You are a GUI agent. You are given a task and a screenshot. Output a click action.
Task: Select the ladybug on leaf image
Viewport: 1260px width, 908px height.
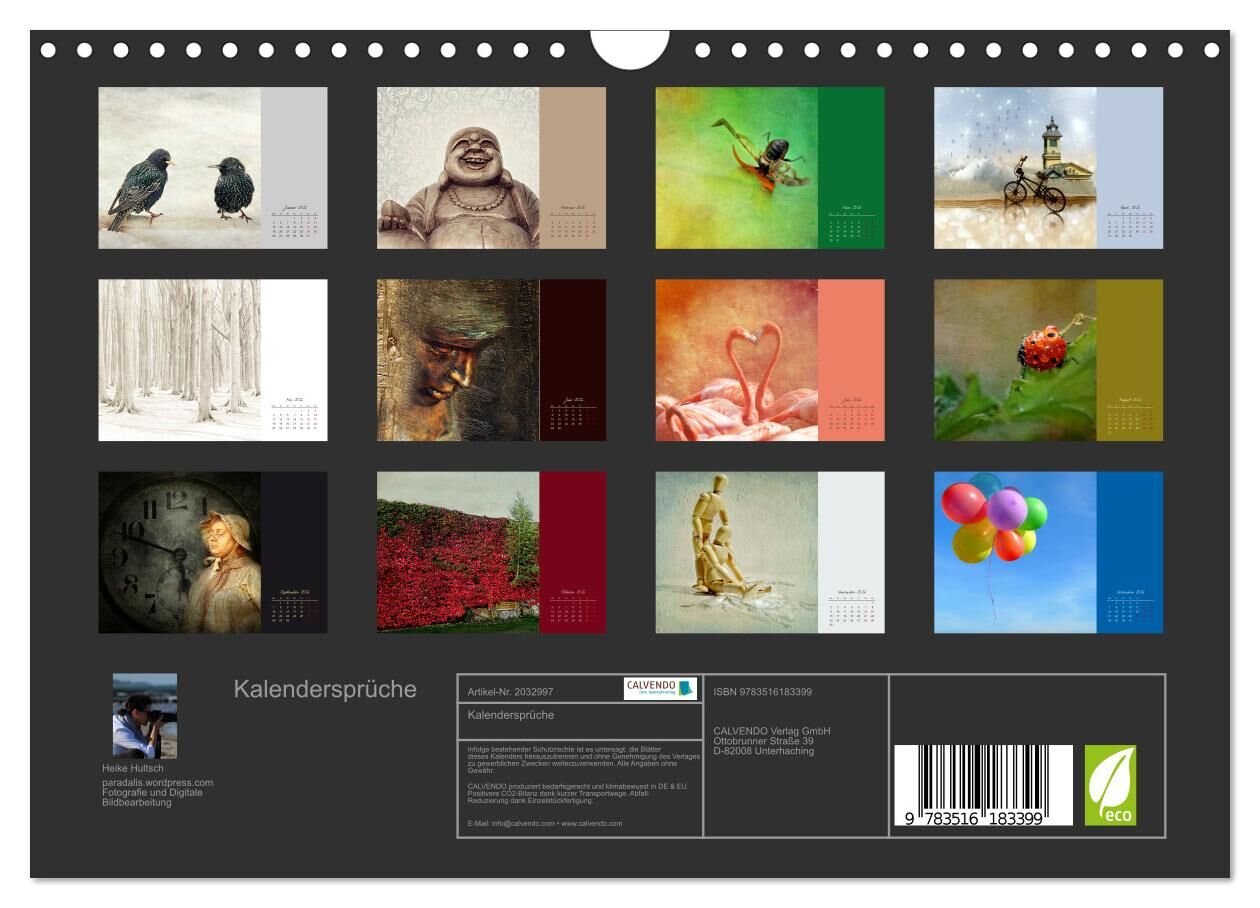coord(1015,360)
